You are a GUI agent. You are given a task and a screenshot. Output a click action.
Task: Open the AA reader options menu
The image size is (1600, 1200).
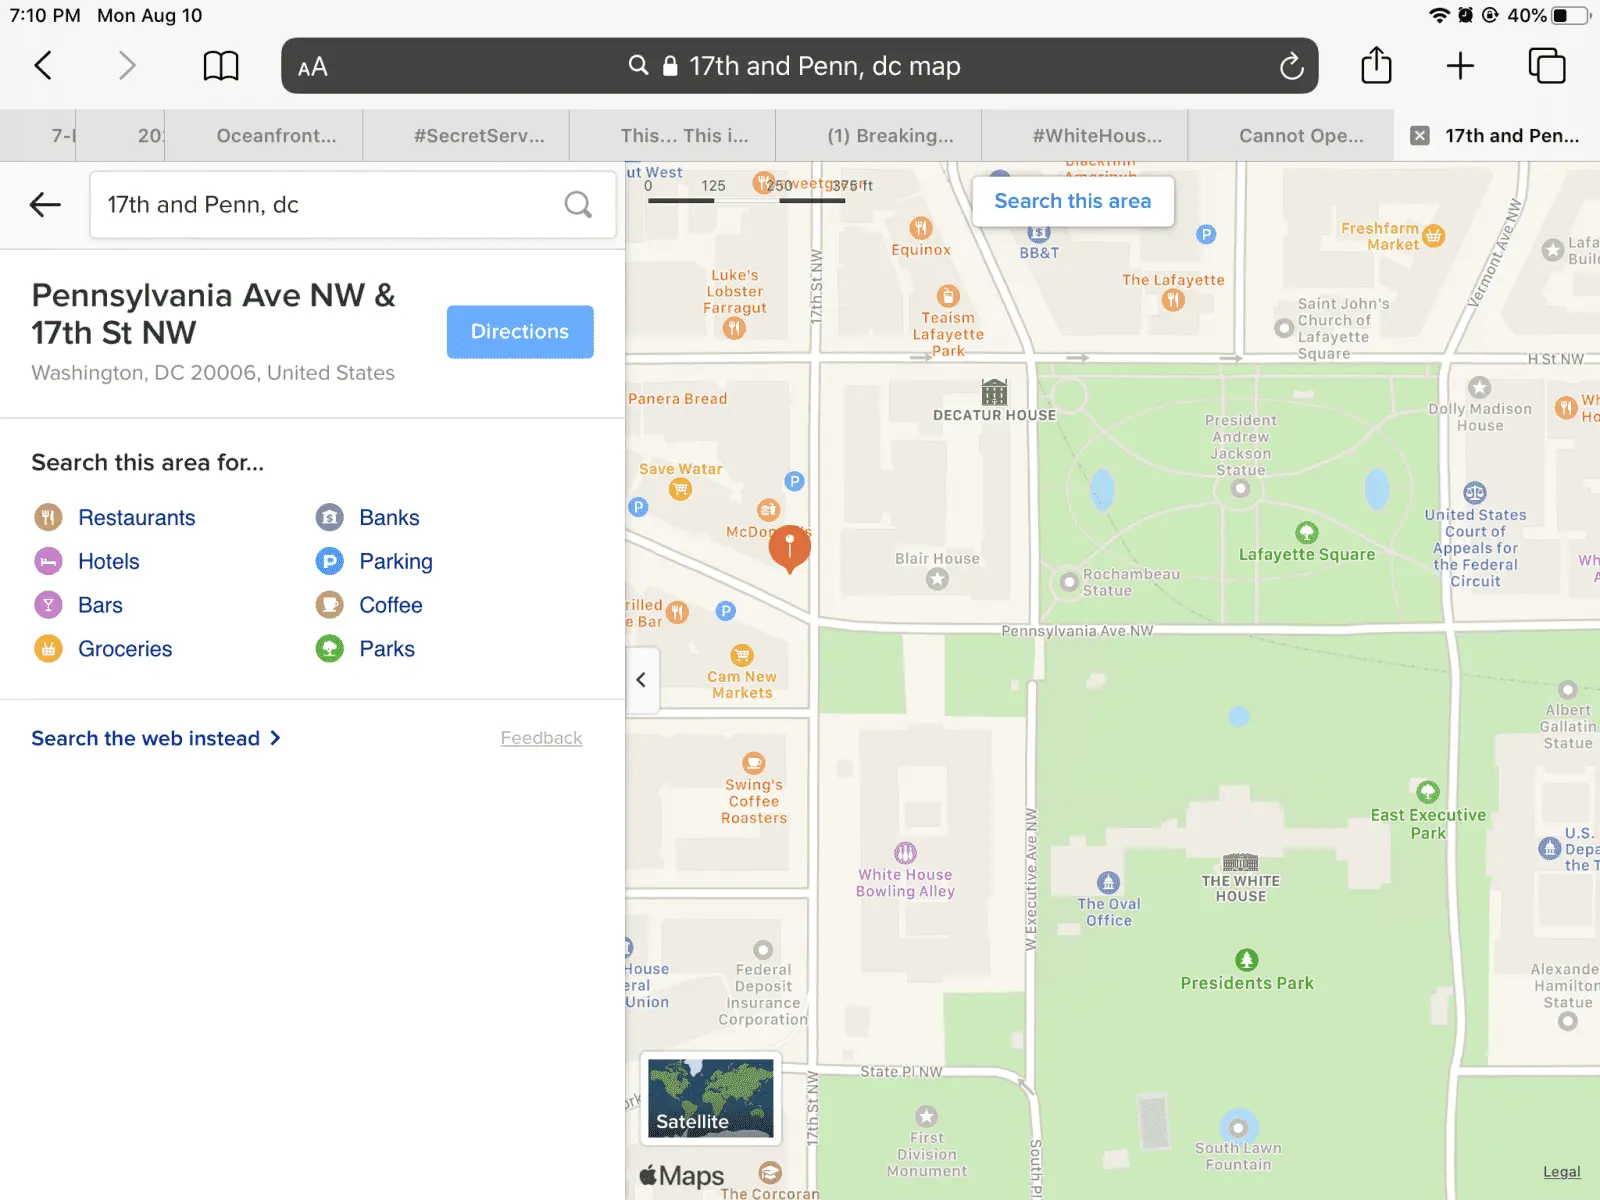(x=313, y=67)
